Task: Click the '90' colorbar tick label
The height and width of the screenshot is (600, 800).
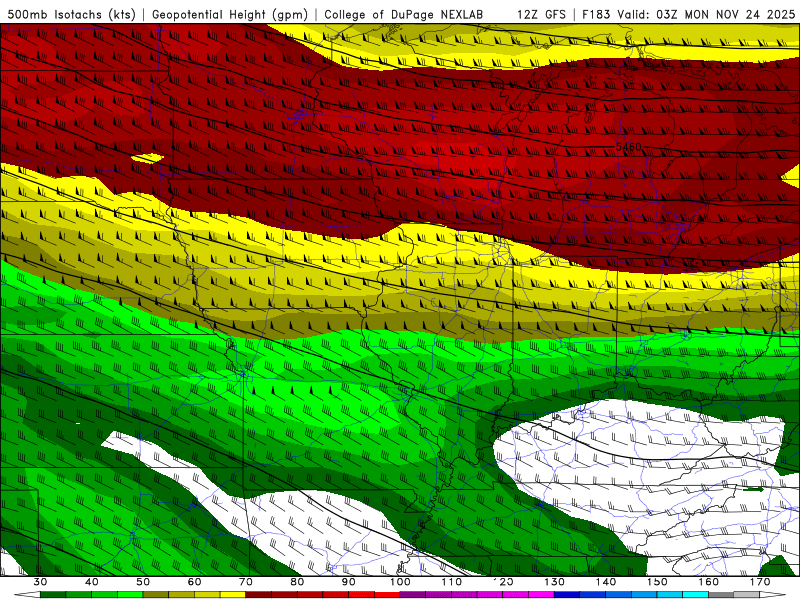Action: [x=349, y=582]
